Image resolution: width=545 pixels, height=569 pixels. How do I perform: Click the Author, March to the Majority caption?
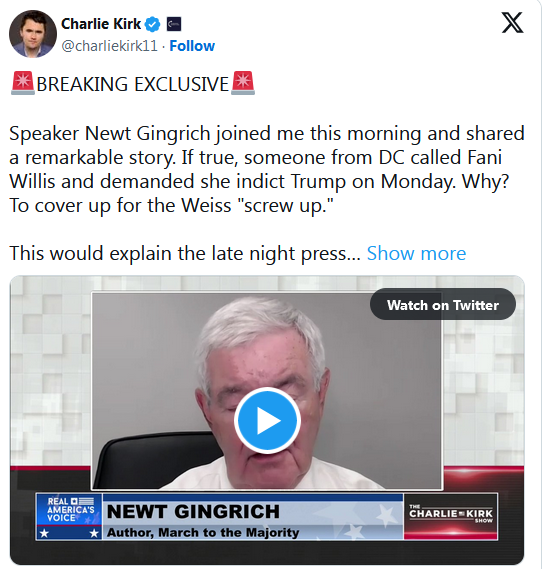203,532
